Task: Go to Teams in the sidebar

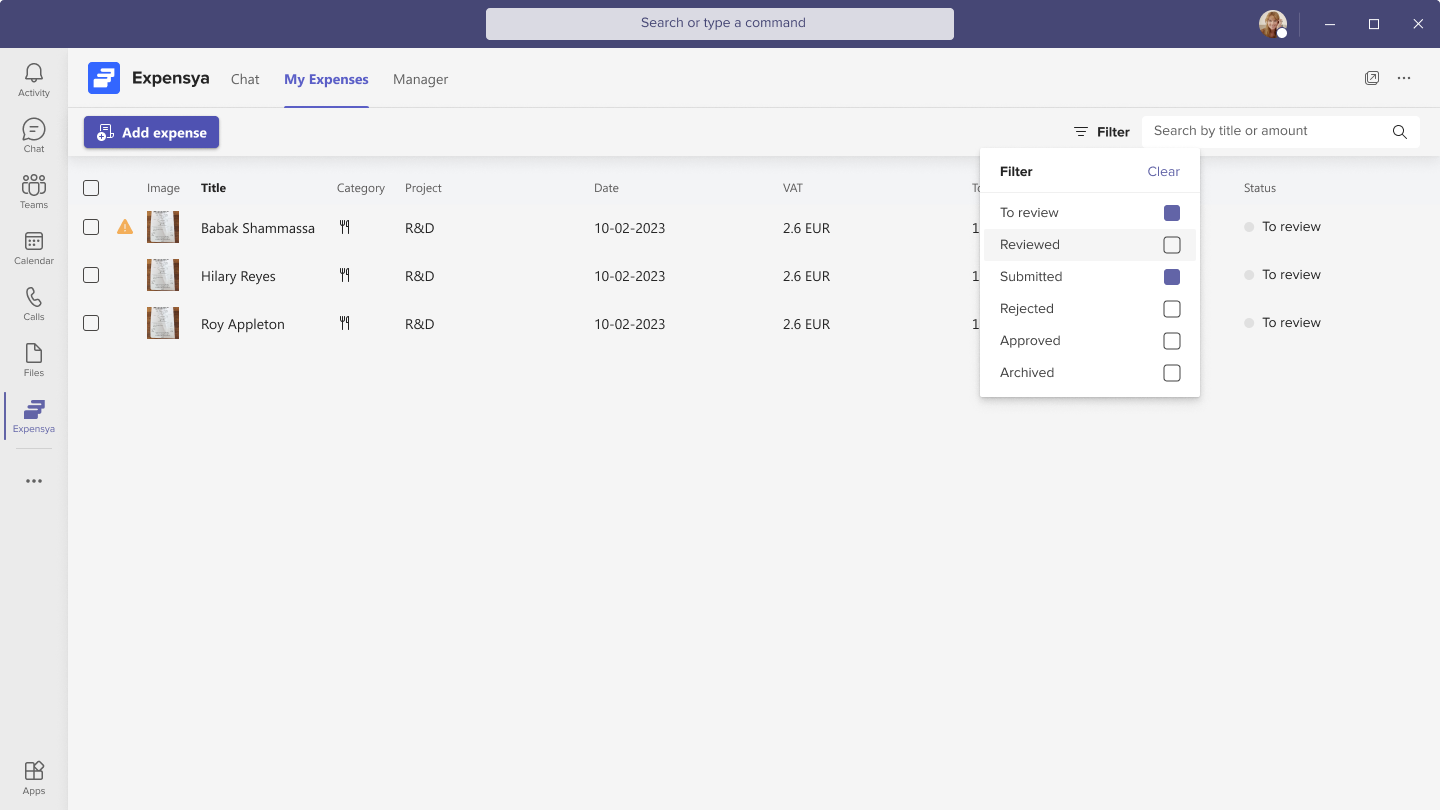Action: [x=33, y=192]
